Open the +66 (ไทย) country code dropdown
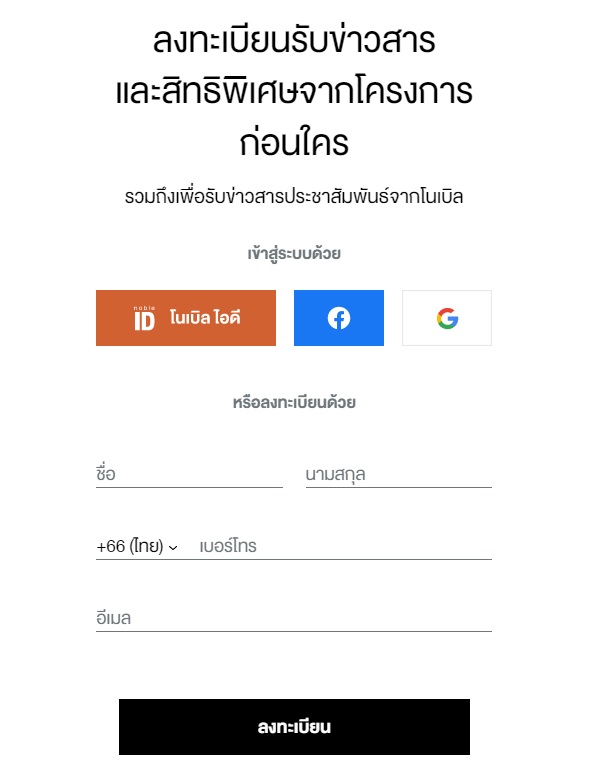The width and height of the screenshot is (594, 779). click(137, 546)
